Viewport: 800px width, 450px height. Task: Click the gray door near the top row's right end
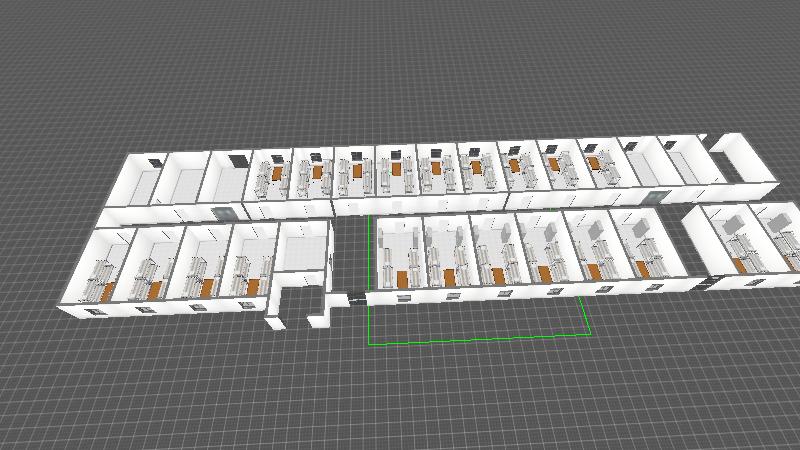click(x=657, y=195)
